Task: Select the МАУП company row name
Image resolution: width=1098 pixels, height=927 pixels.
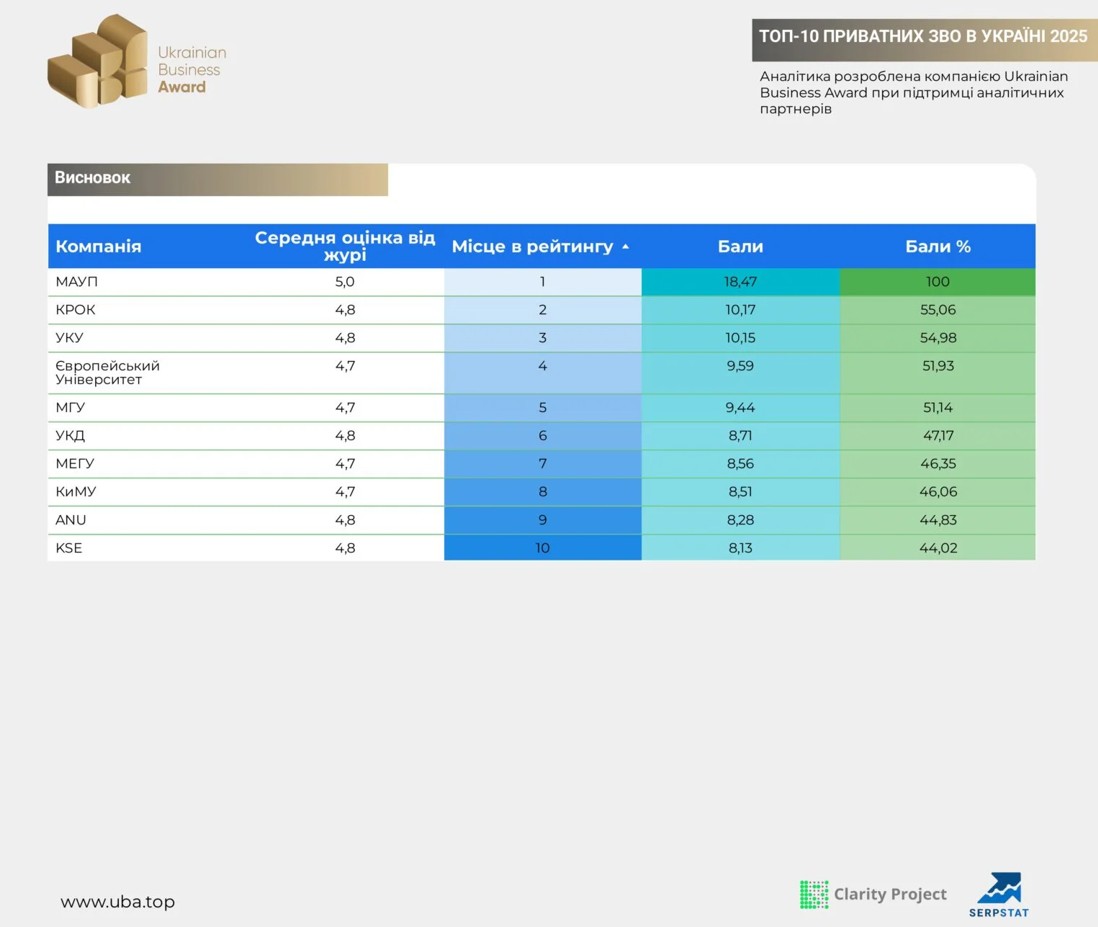Action: point(77,282)
